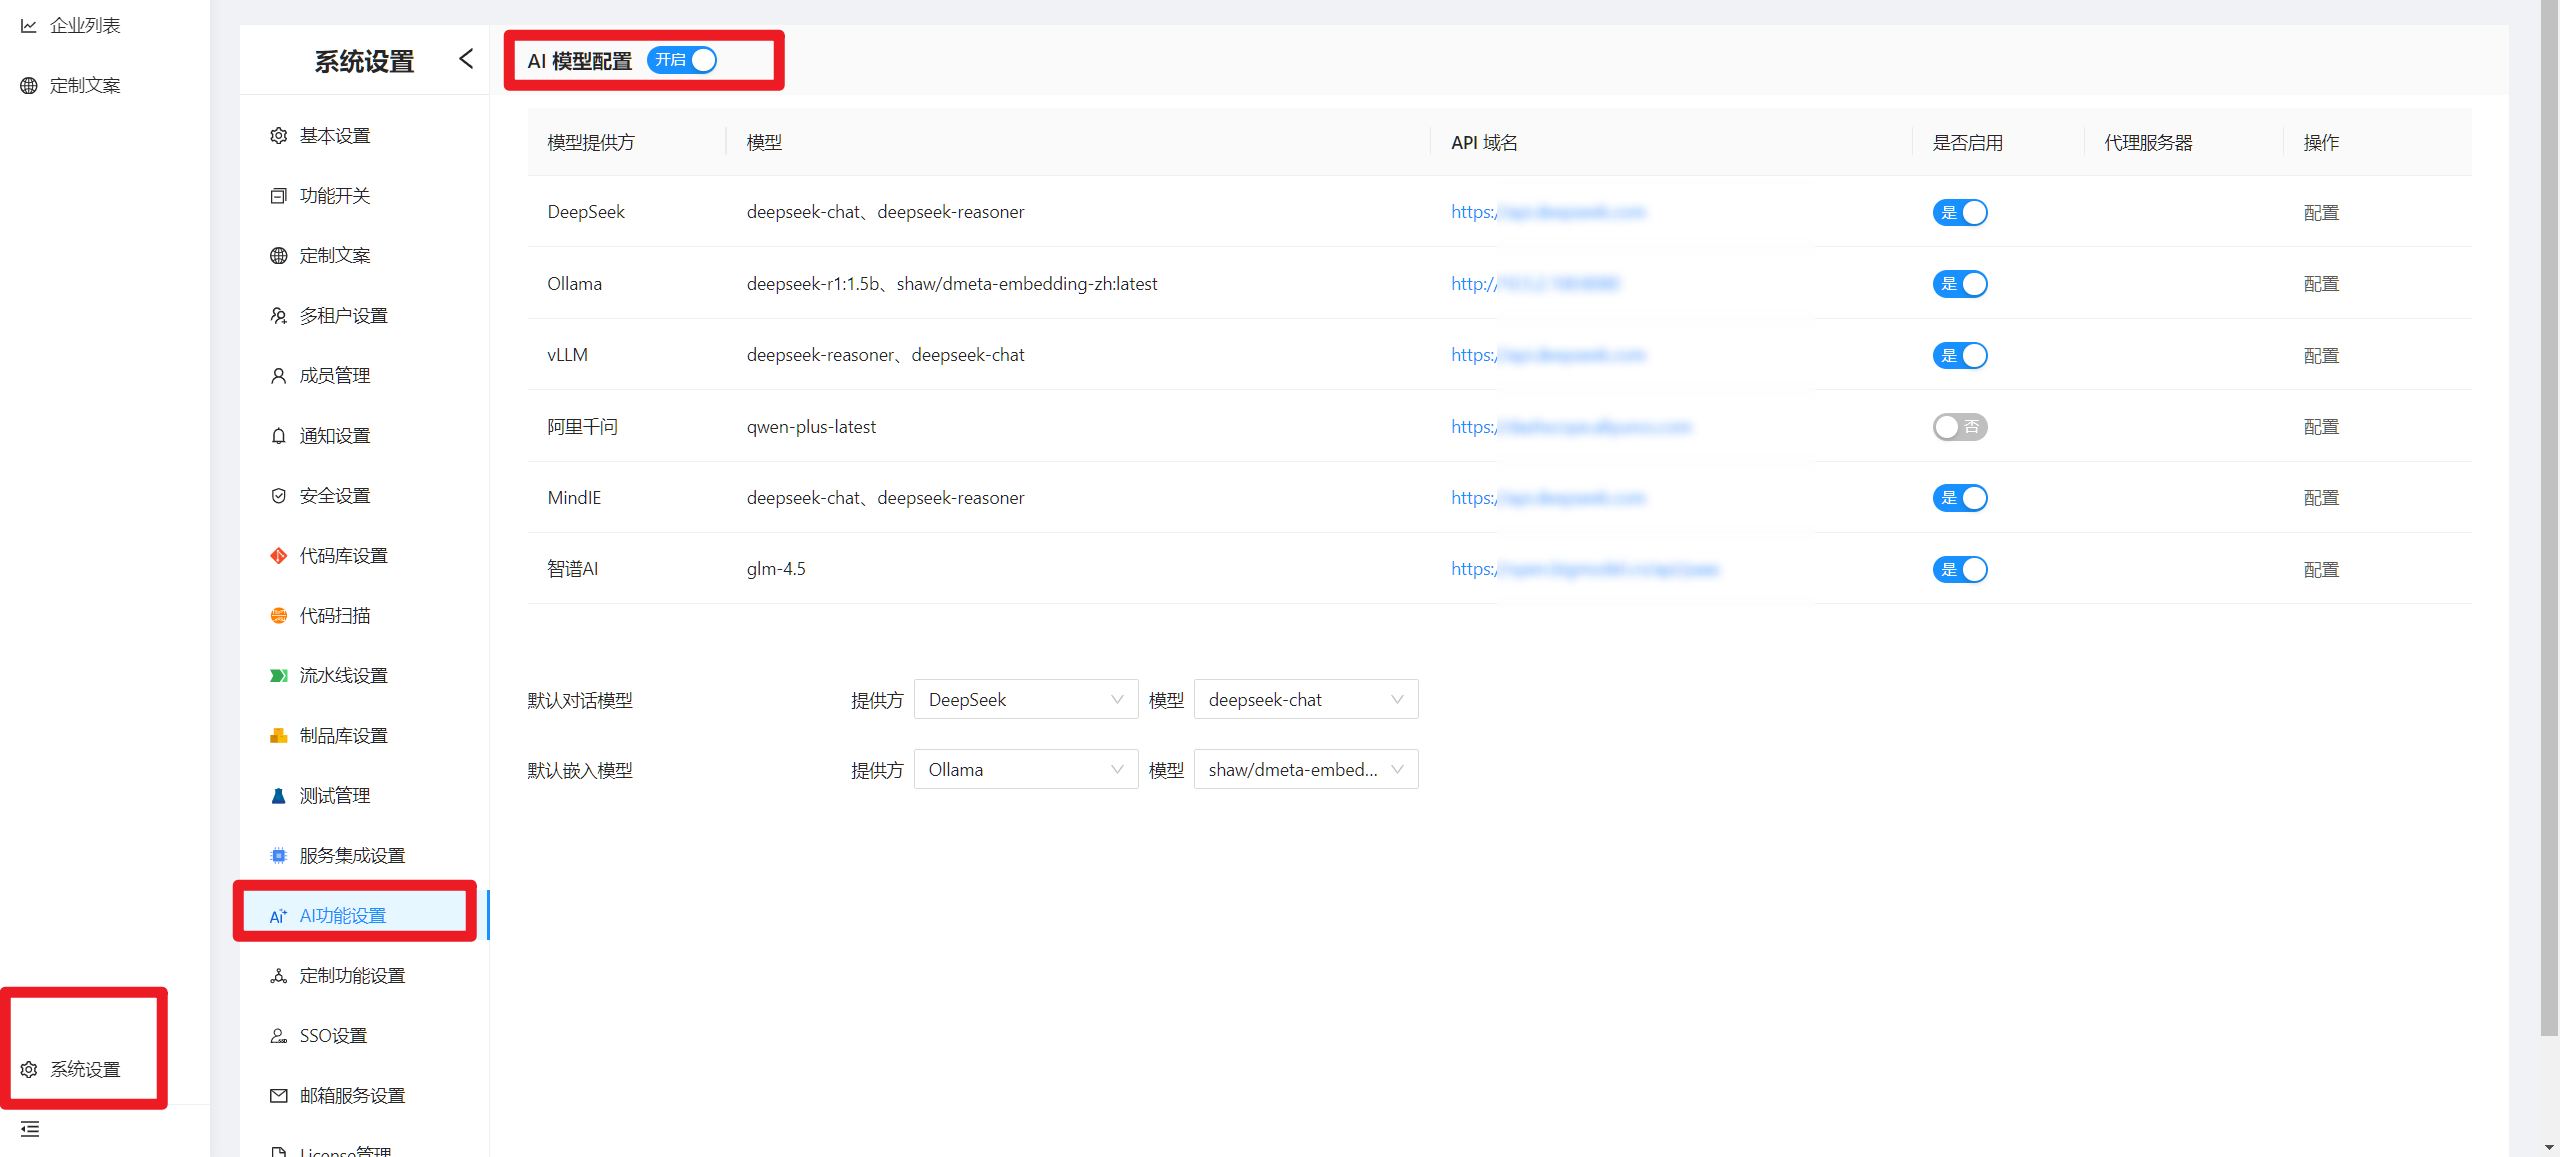Click the 通知设置 bell icon
The image size is (2560, 1157).
pyautogui.click(x=278, y=436)
